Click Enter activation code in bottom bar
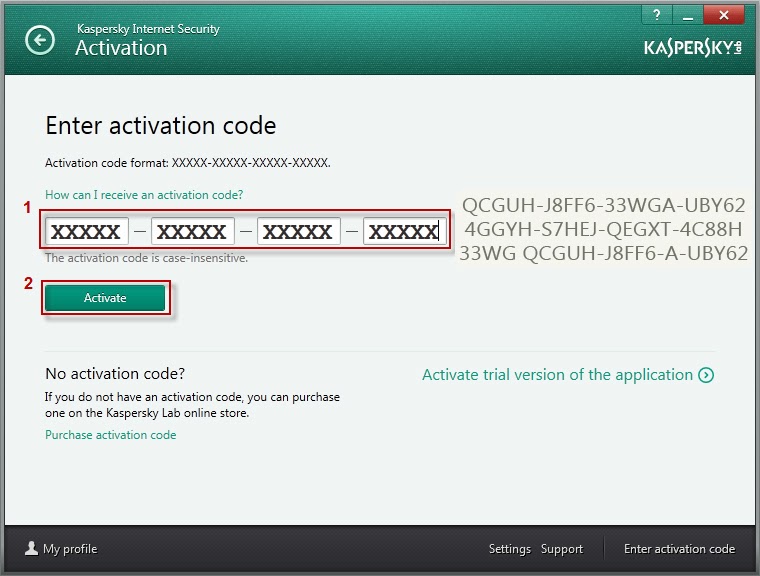760x576 pixels. click(680, 549)
